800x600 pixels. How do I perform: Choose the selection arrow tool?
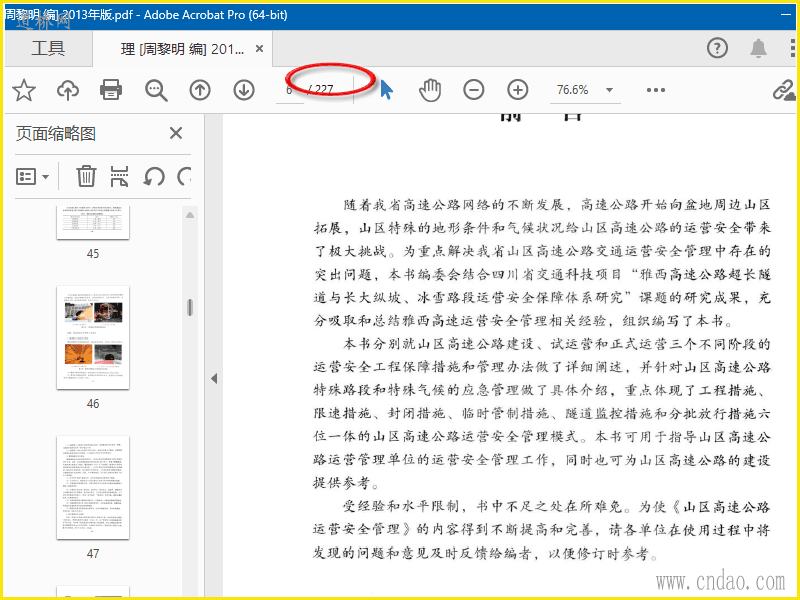(387, 90)
